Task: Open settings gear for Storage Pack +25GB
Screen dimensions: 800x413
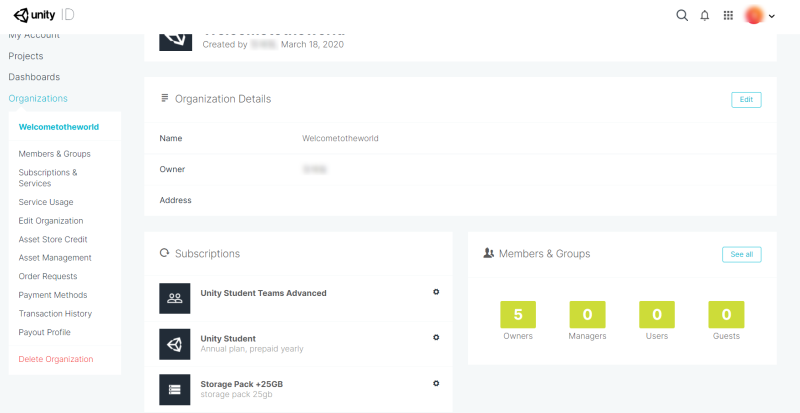Action: (x=436, y=383)
